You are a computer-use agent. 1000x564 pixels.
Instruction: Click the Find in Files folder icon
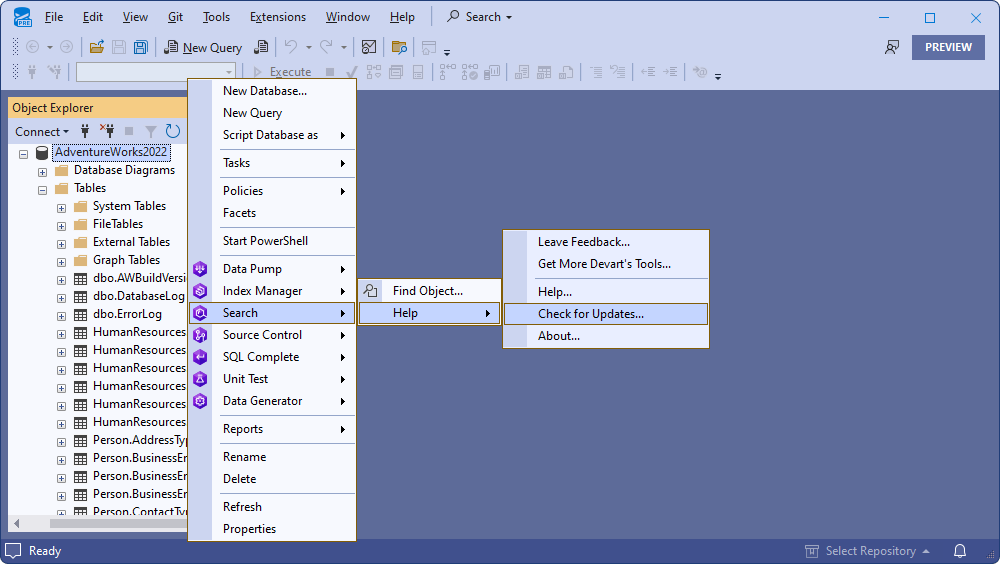pos(399,47)
